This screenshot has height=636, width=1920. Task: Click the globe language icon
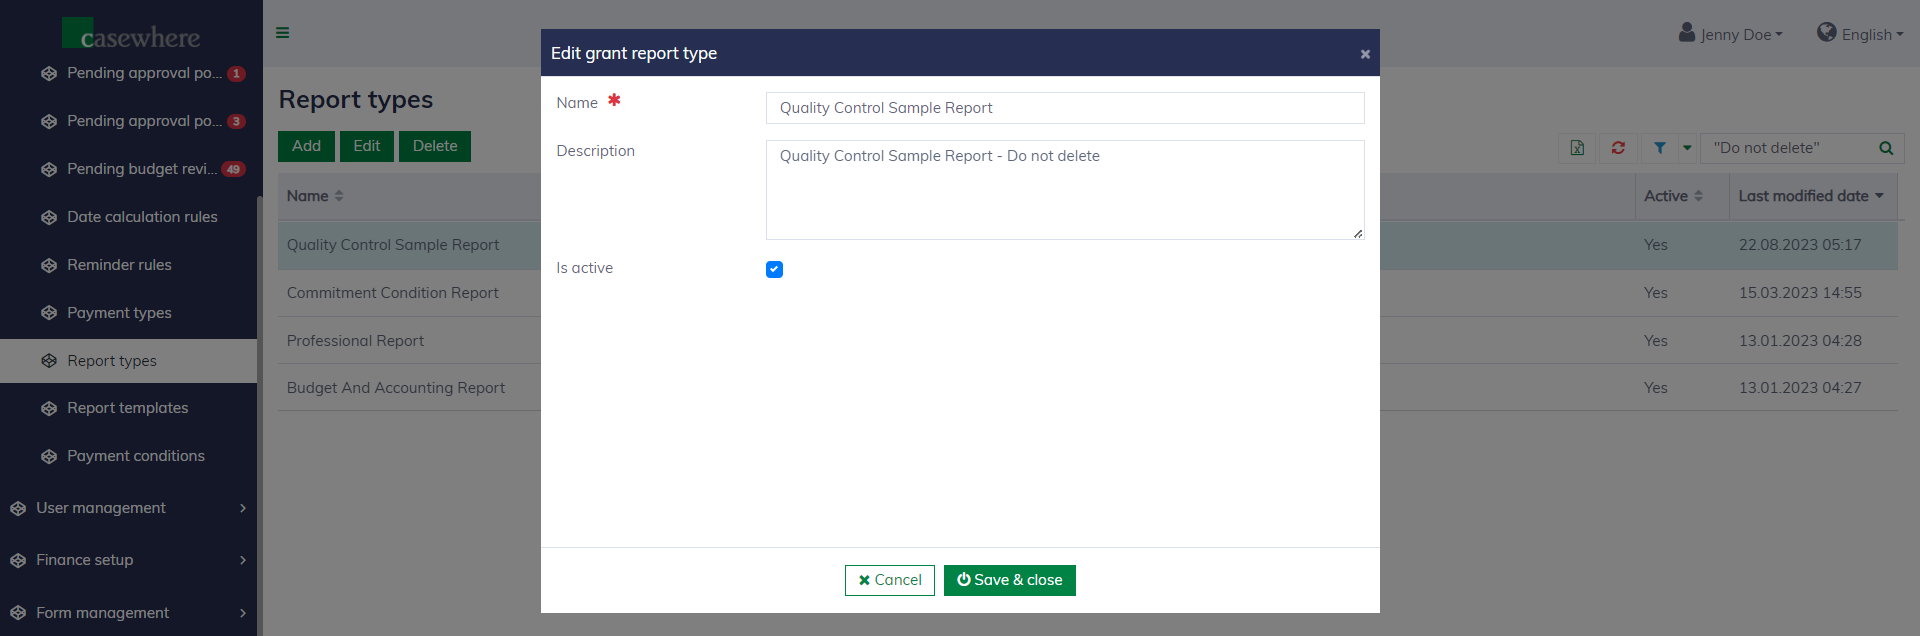1826,33
